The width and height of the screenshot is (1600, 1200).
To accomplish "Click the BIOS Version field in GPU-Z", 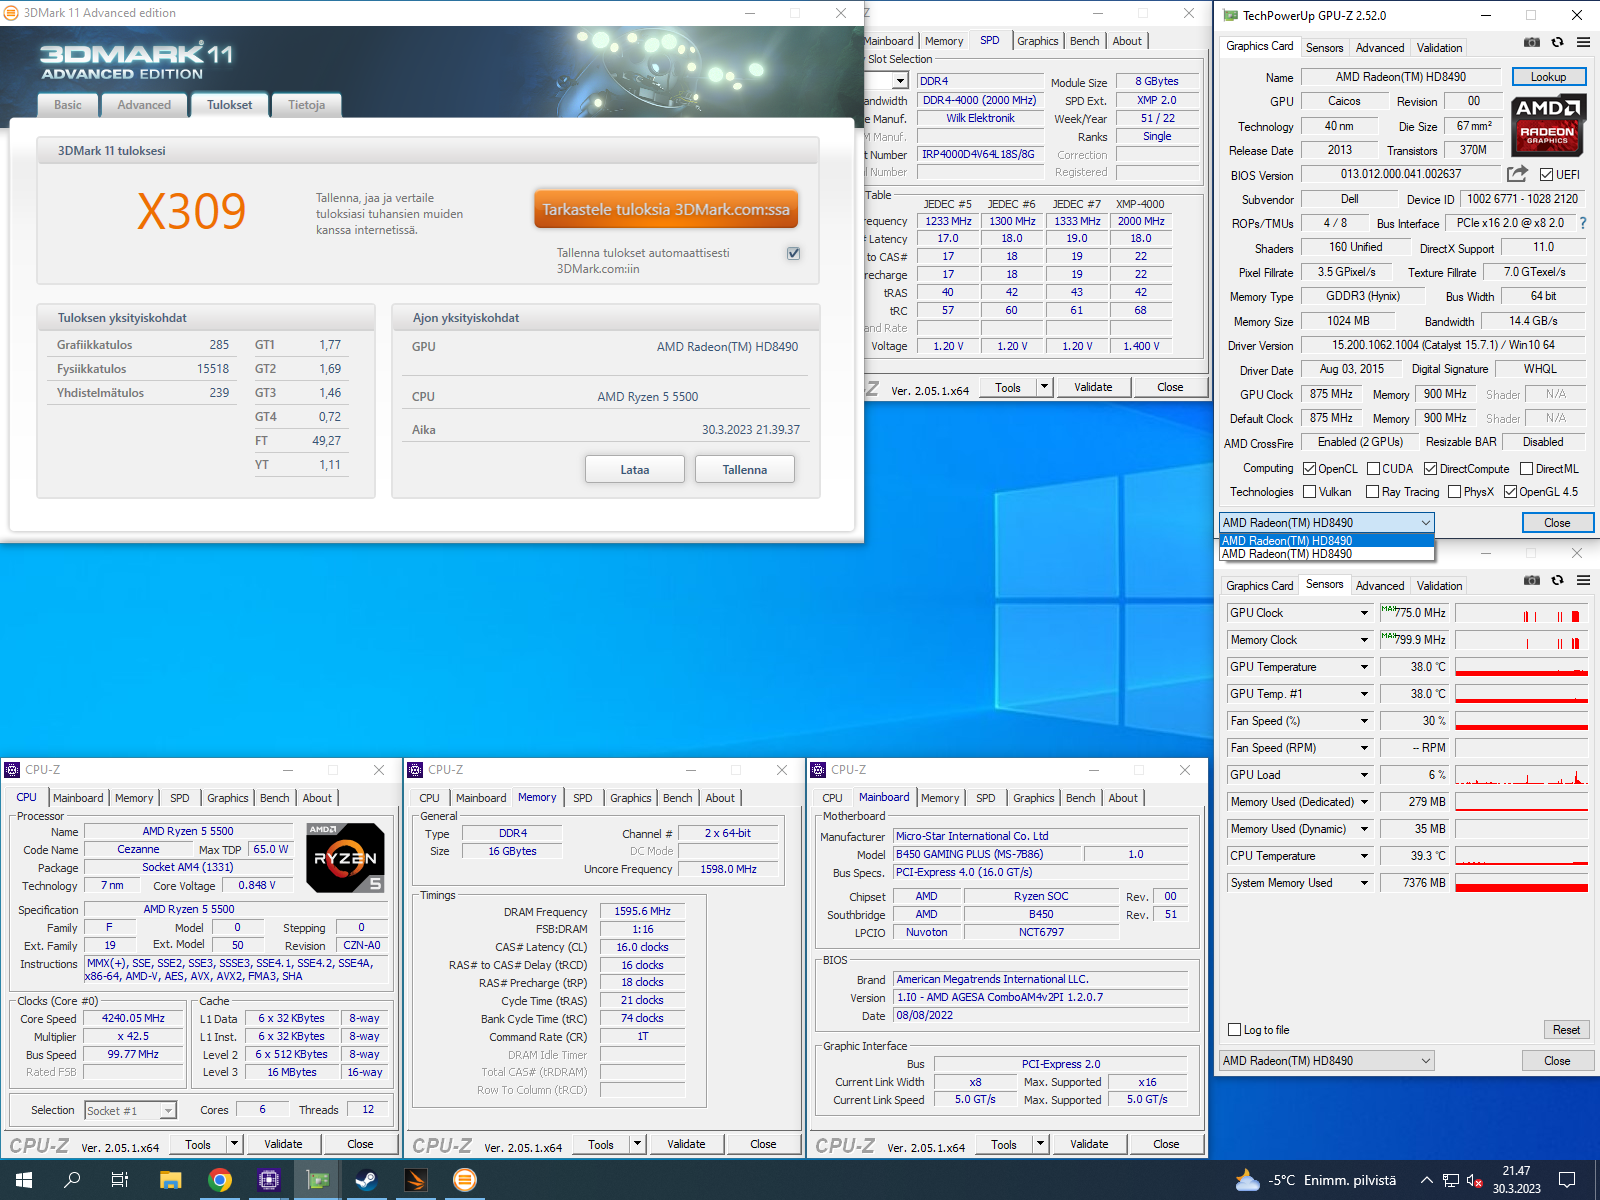I will click(x=1401, y=174).
